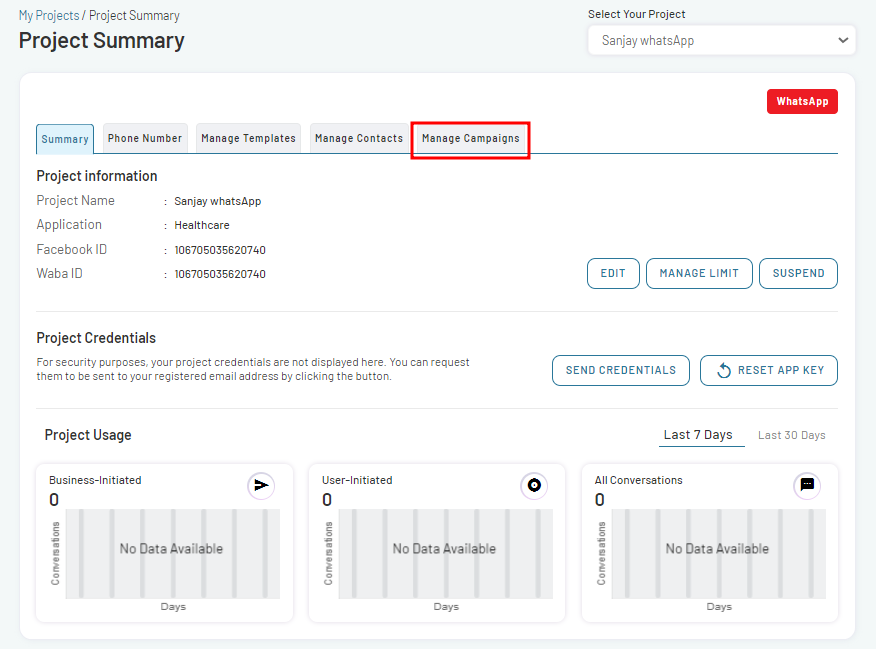The height and width of the screenshot is (649, 876).
Task: Suspend the project with the Suspend button
Action: click(798, 273)
